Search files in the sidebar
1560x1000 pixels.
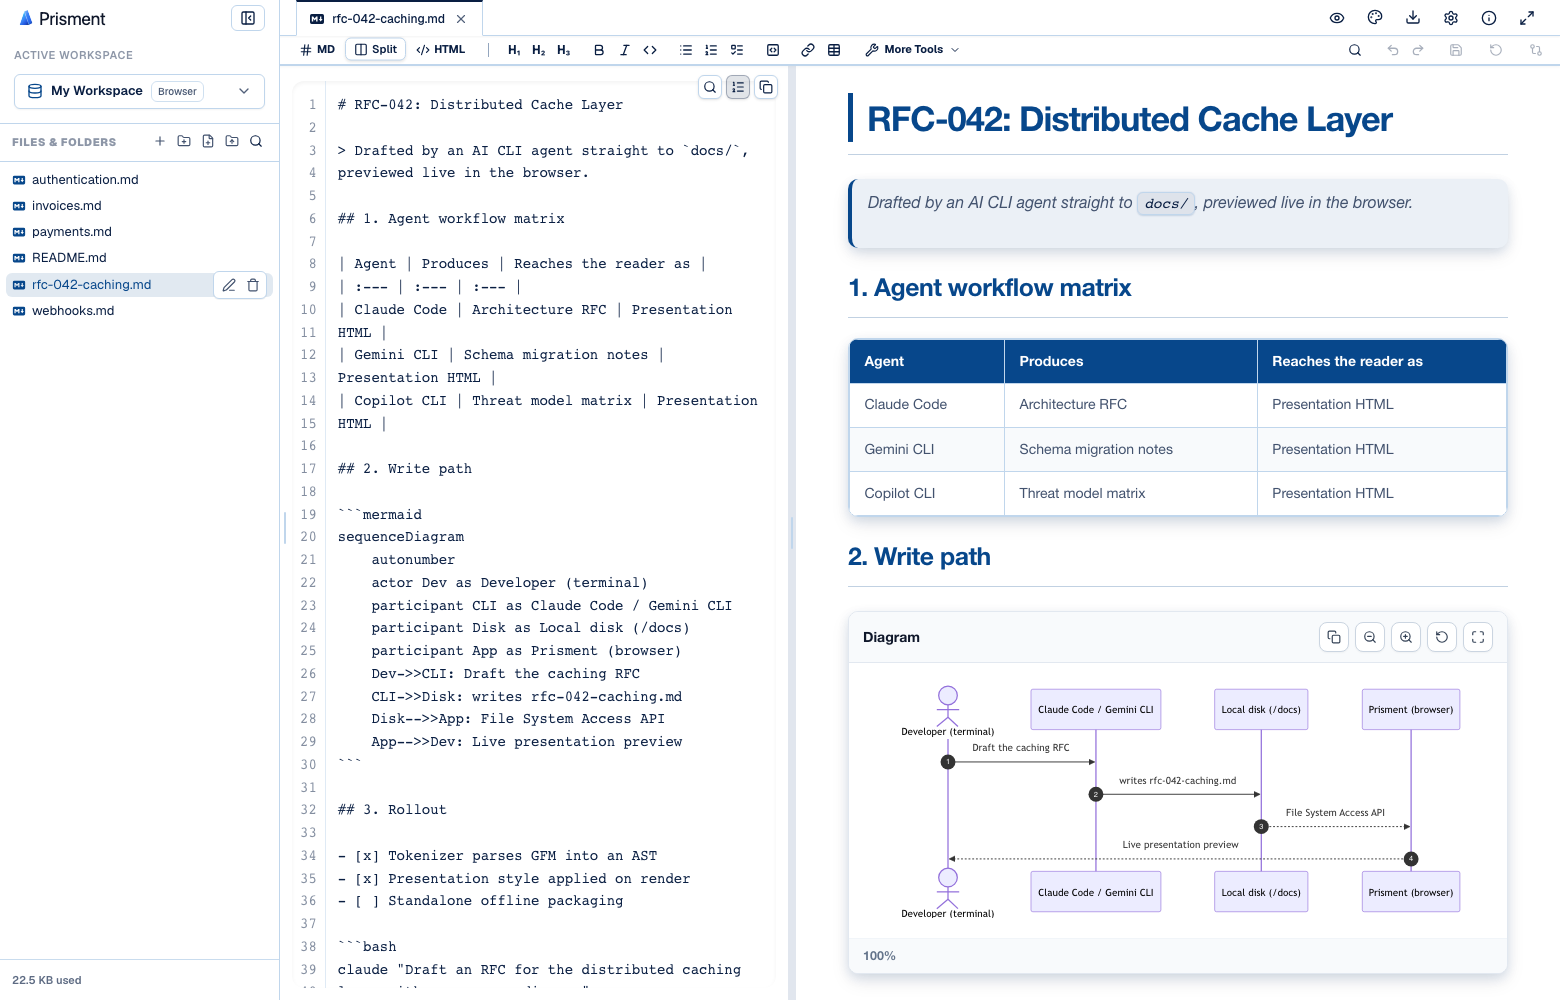256,141
